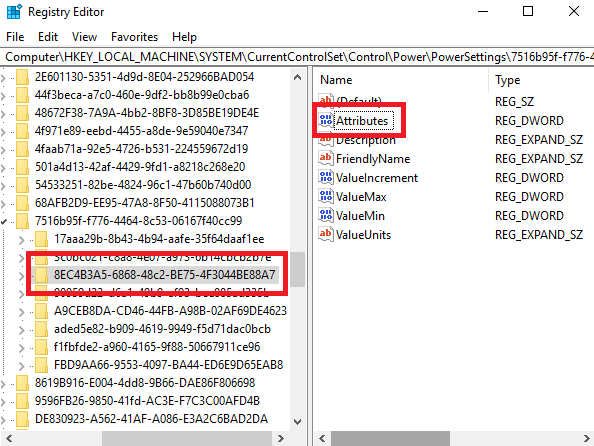
Task: Select the folder icon of 8EC4B3A5-6868-48c2-BE75-4F3044BE88A7
Action: click(x=41, y=274)
